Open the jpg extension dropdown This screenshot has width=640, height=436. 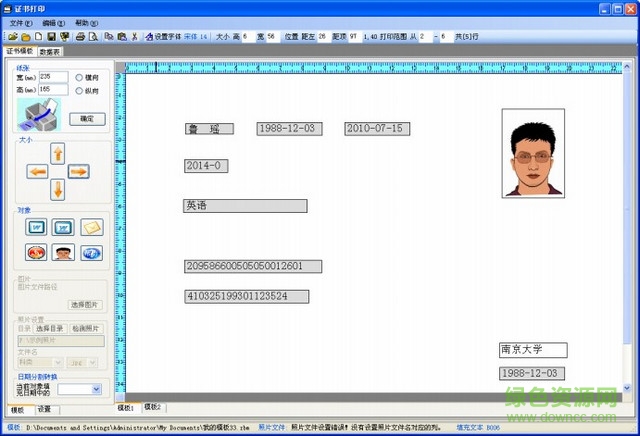coord(93,362)
